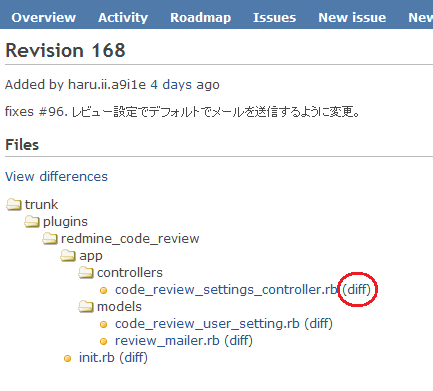Select the controllers tree label
433x391 pixels.
(x=130, y=273)
